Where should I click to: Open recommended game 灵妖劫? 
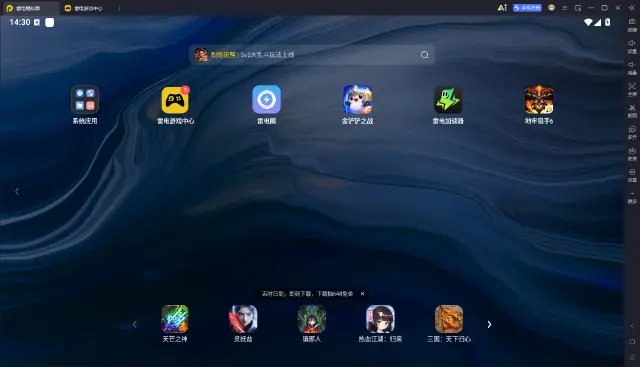pos(243,319)
